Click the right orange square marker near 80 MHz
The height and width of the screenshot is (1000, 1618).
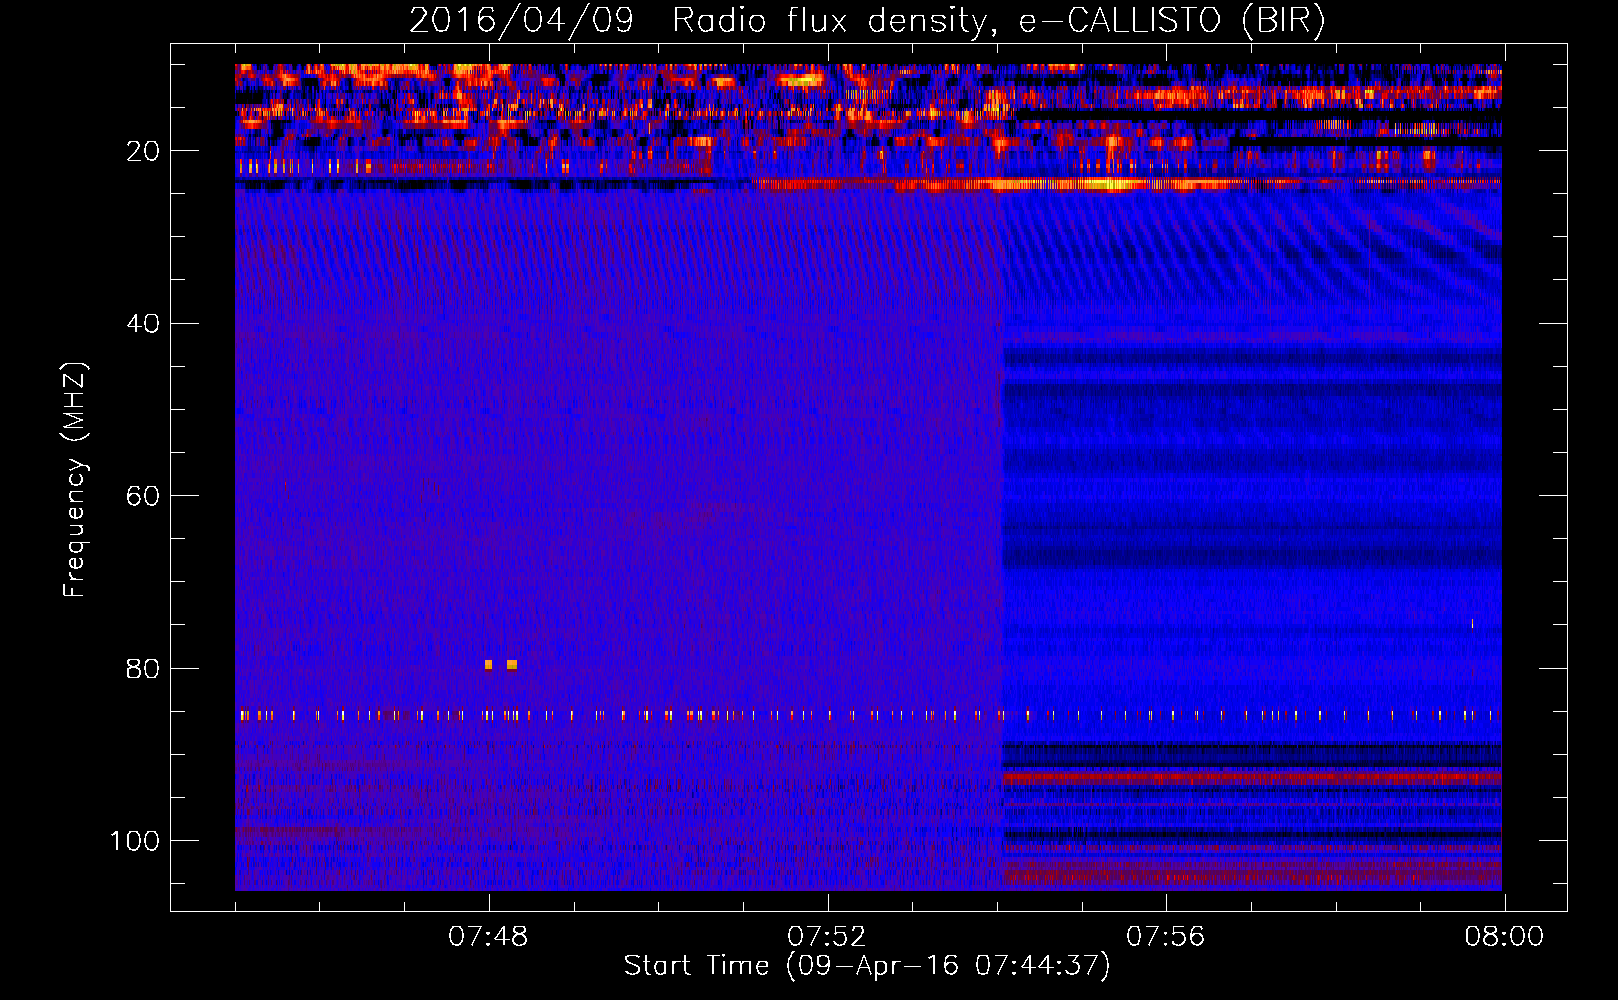(512, 665)
